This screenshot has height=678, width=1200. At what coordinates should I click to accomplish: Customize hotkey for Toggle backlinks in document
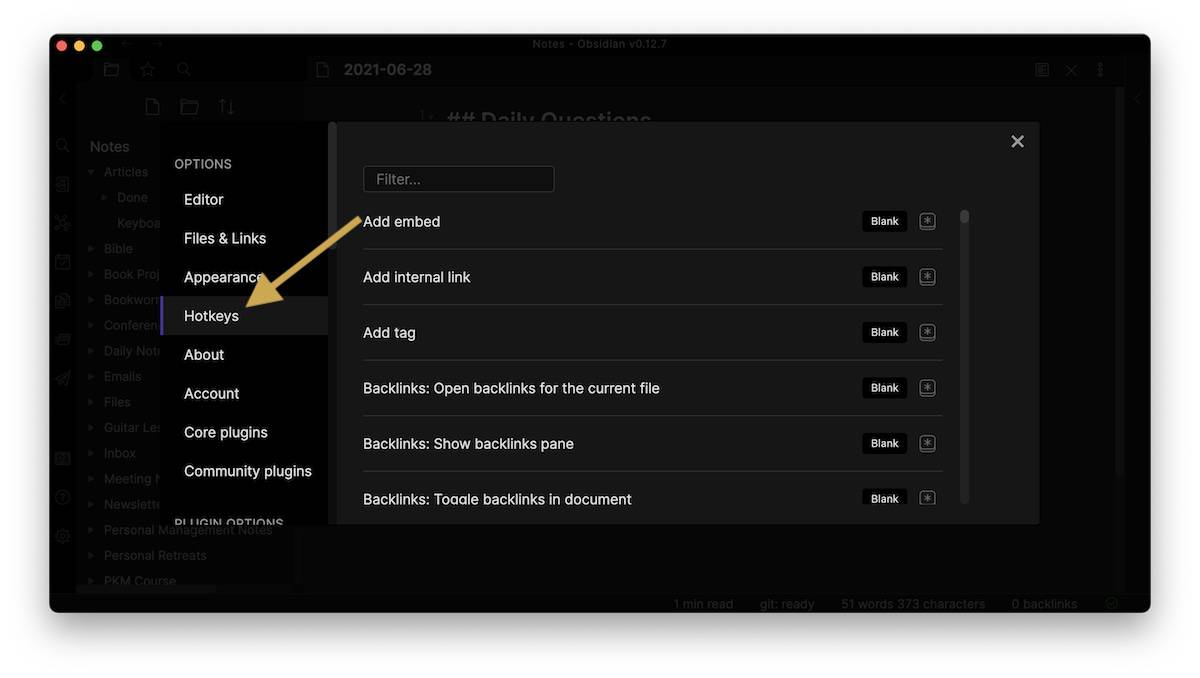click(928, 498)
